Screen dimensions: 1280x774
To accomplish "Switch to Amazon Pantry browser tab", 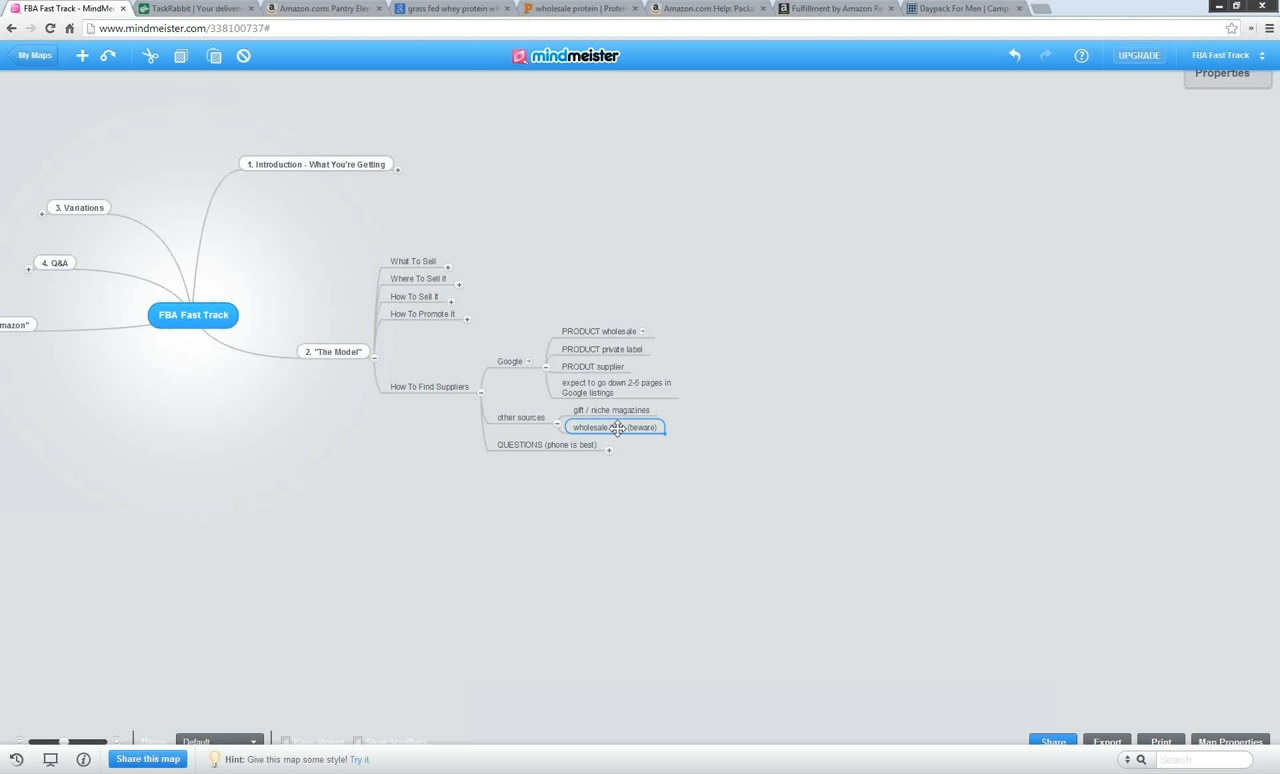I will click(x=325, y=8).
